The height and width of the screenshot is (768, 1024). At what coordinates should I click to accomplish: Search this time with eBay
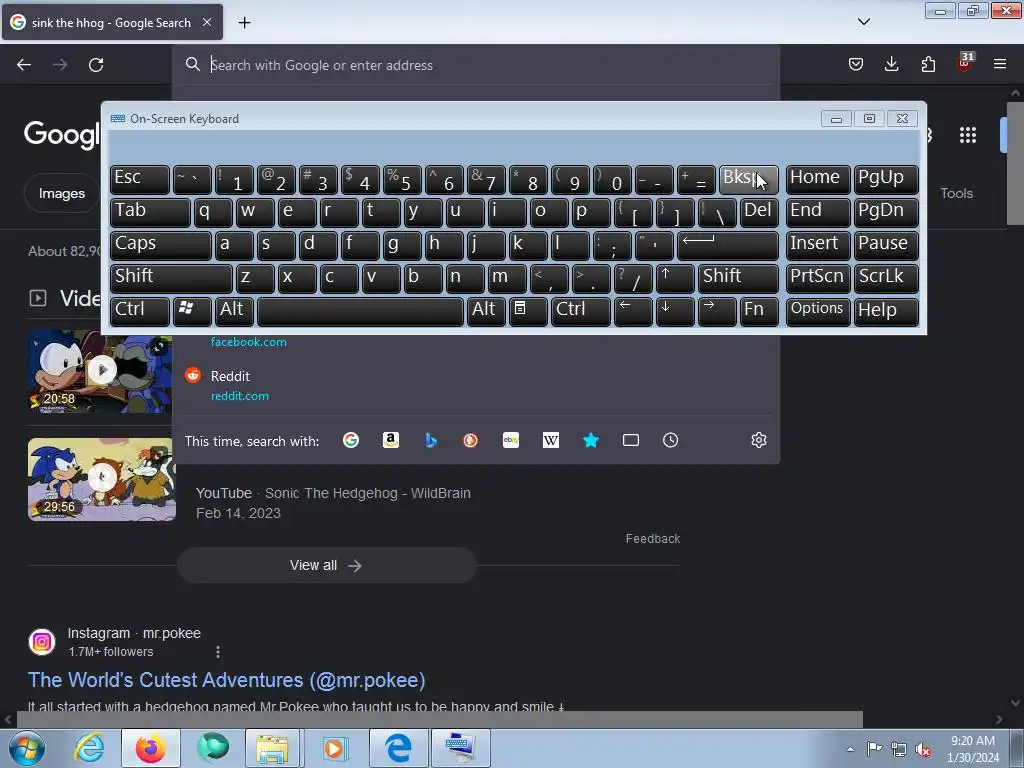tap(511, 440)
